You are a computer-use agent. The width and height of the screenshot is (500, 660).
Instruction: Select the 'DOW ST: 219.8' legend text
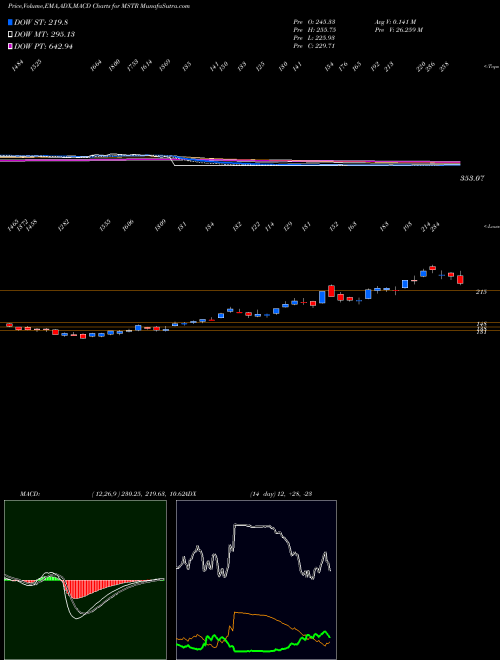tap(41, 22)
